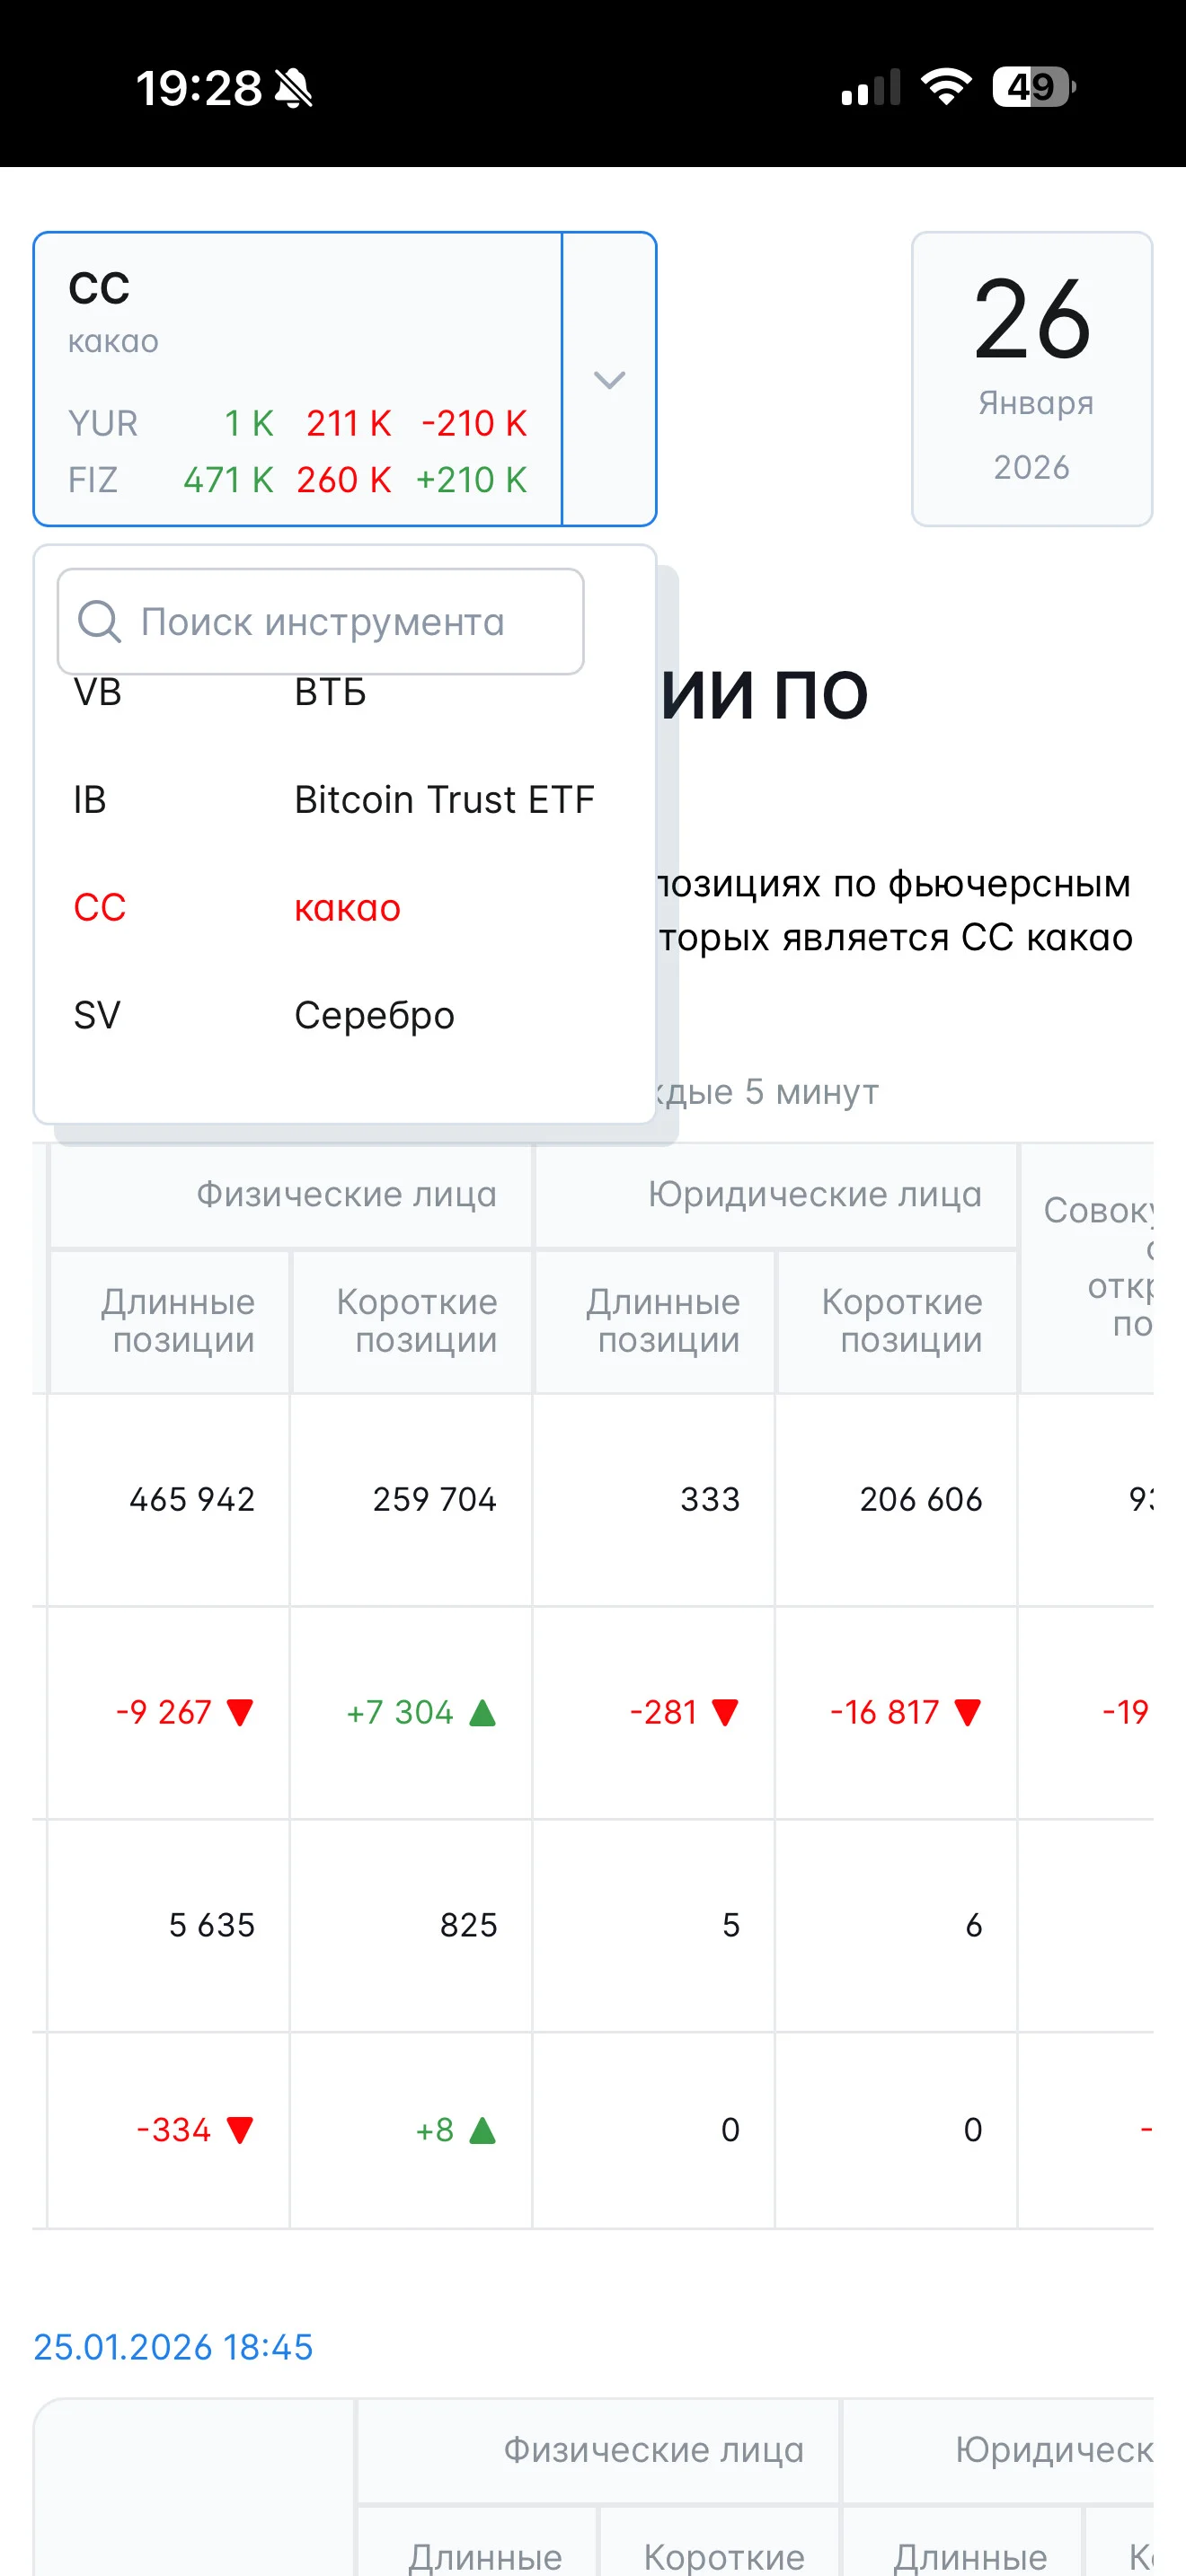This screenshot has width=1186, height=2576.
Task: Choose the highlighted CC какао entry
Action: 343,908
